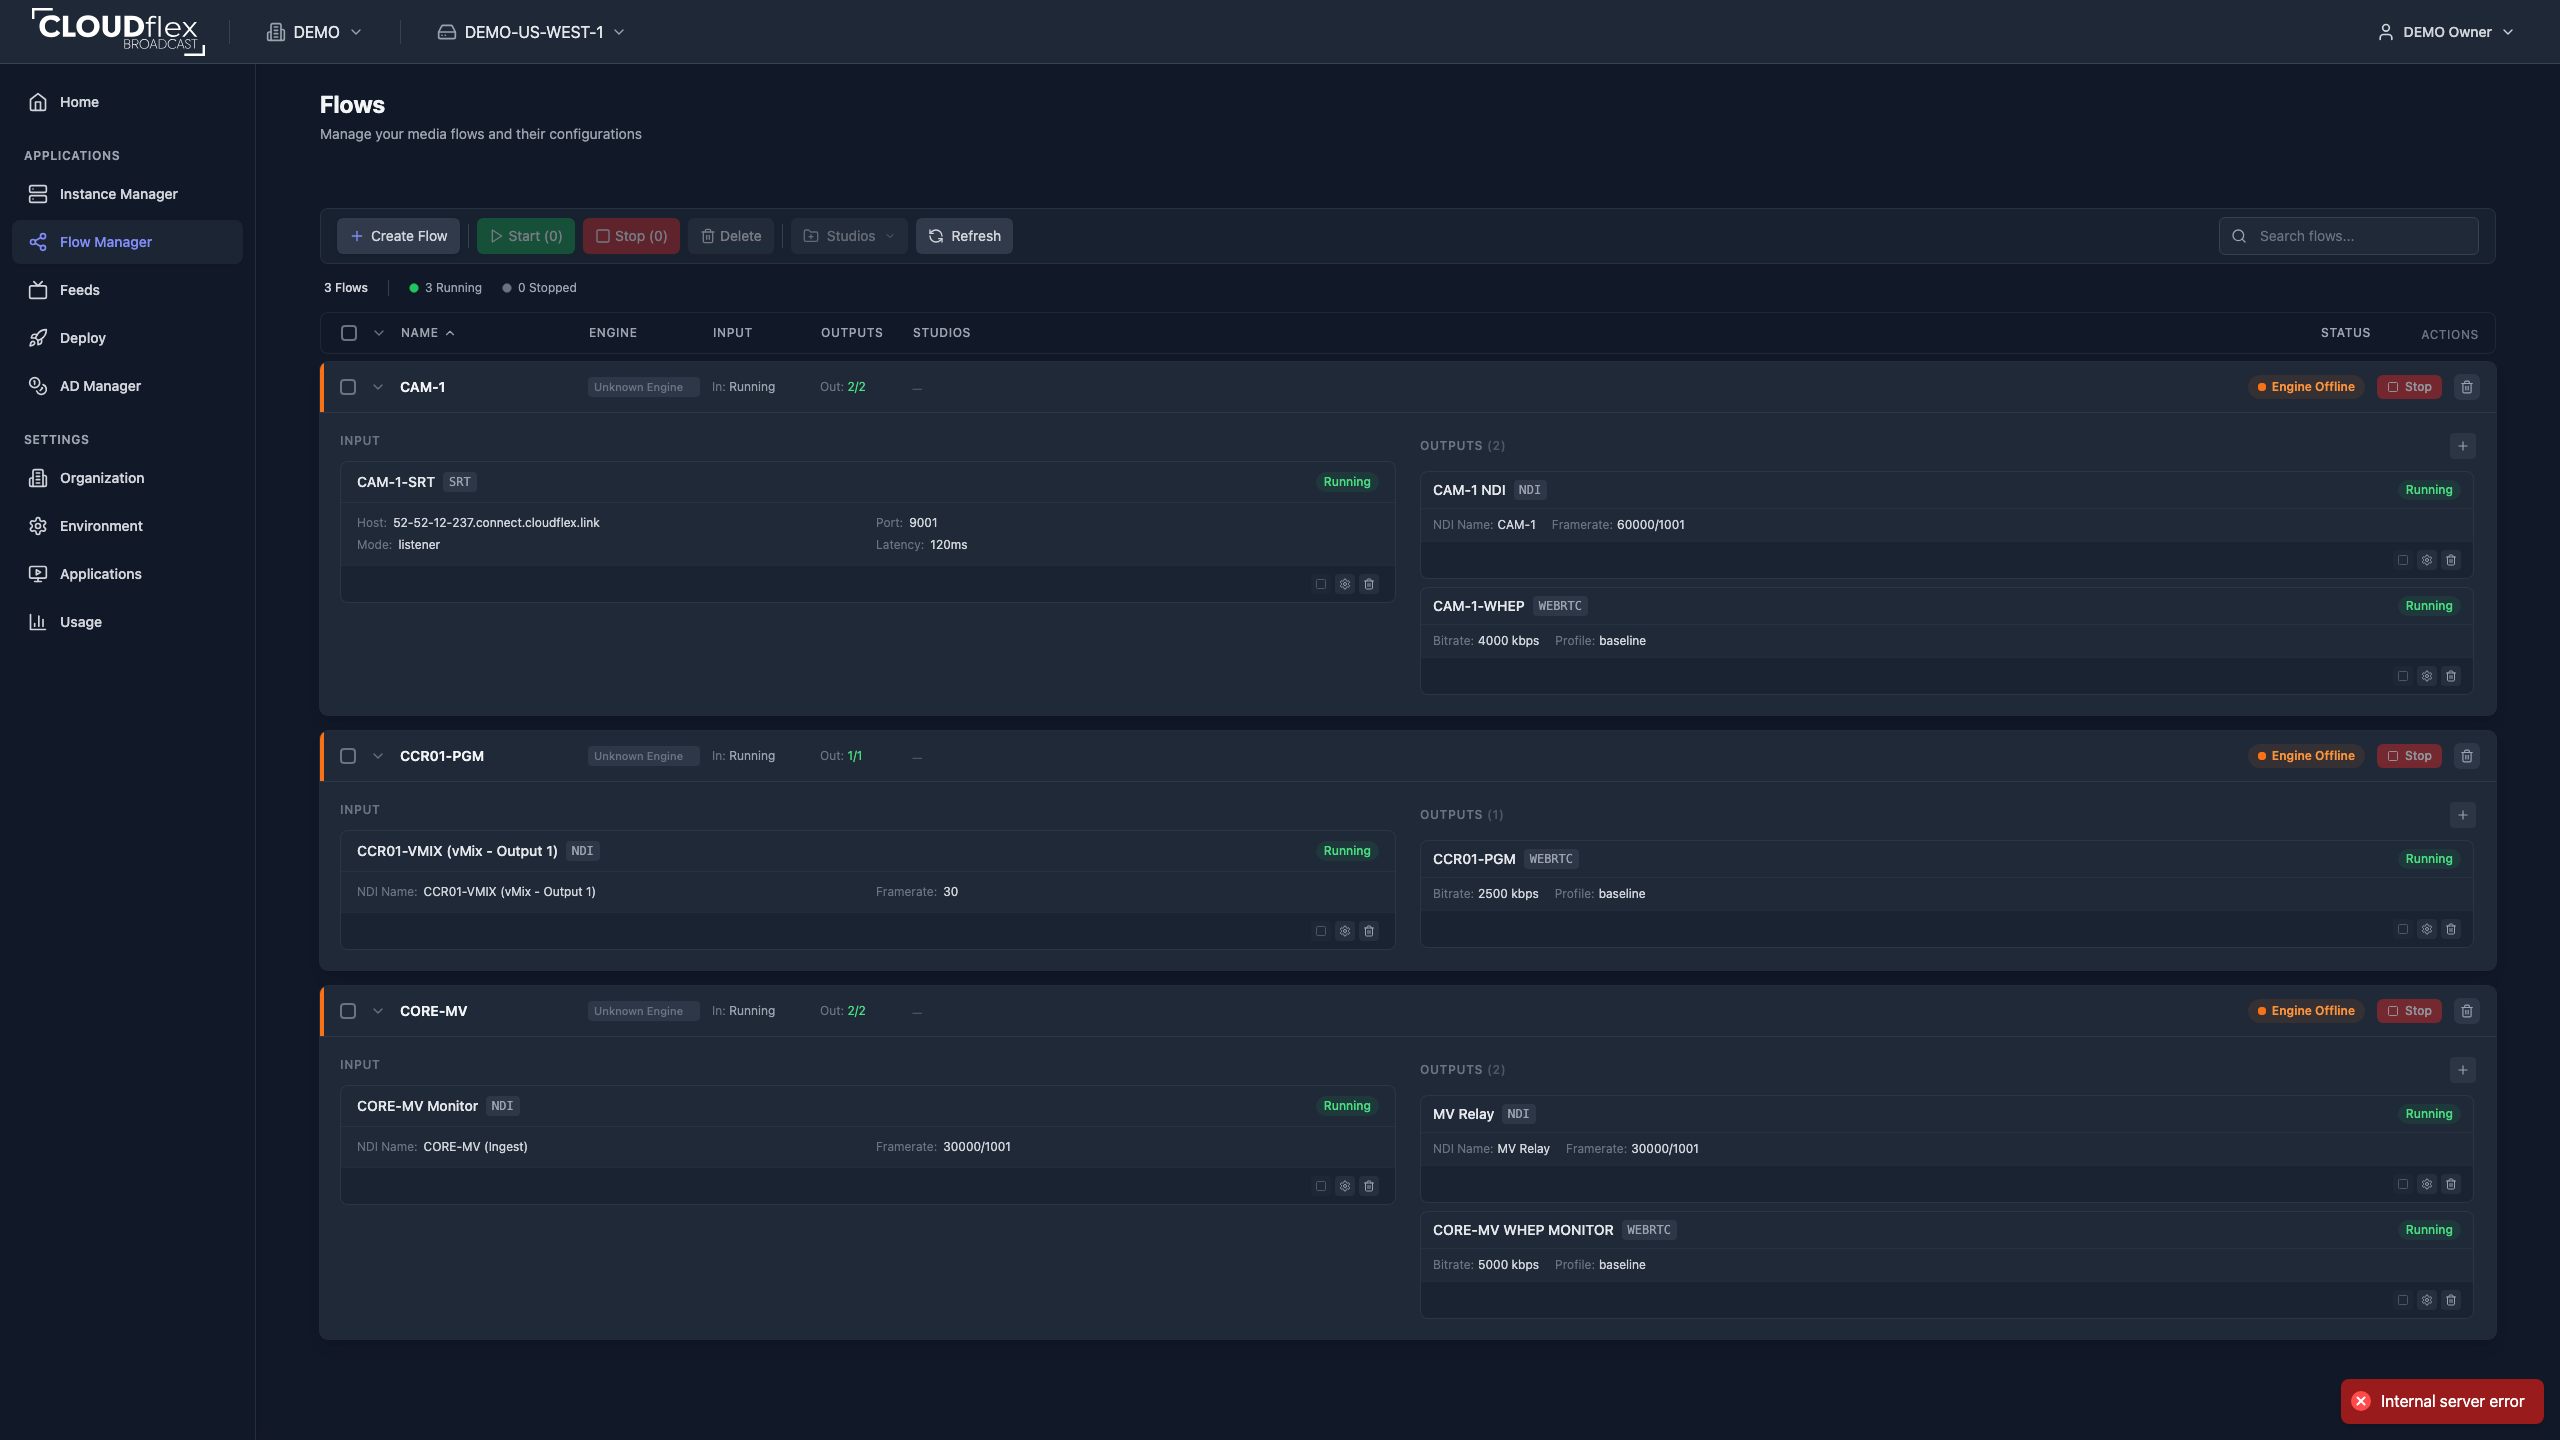Open Usage in sidebar
The height and width of the screenshot is (1440, 2560).
127,622
